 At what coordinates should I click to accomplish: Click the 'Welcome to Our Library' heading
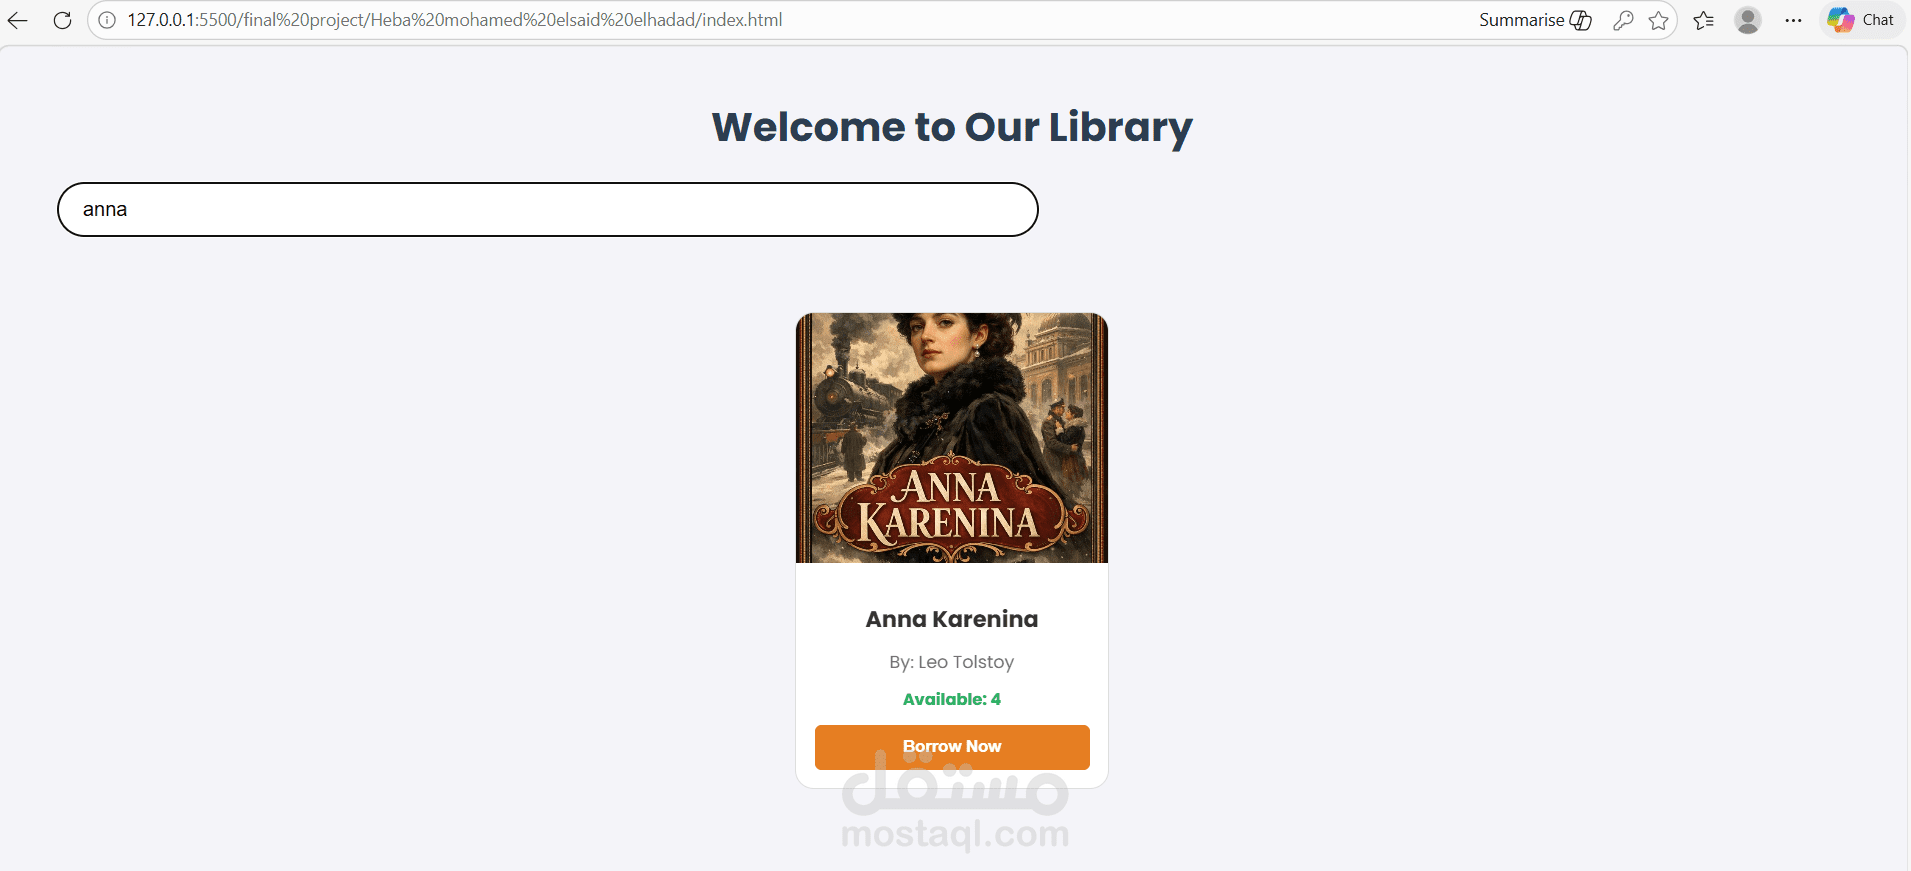[x=952, y=127]
